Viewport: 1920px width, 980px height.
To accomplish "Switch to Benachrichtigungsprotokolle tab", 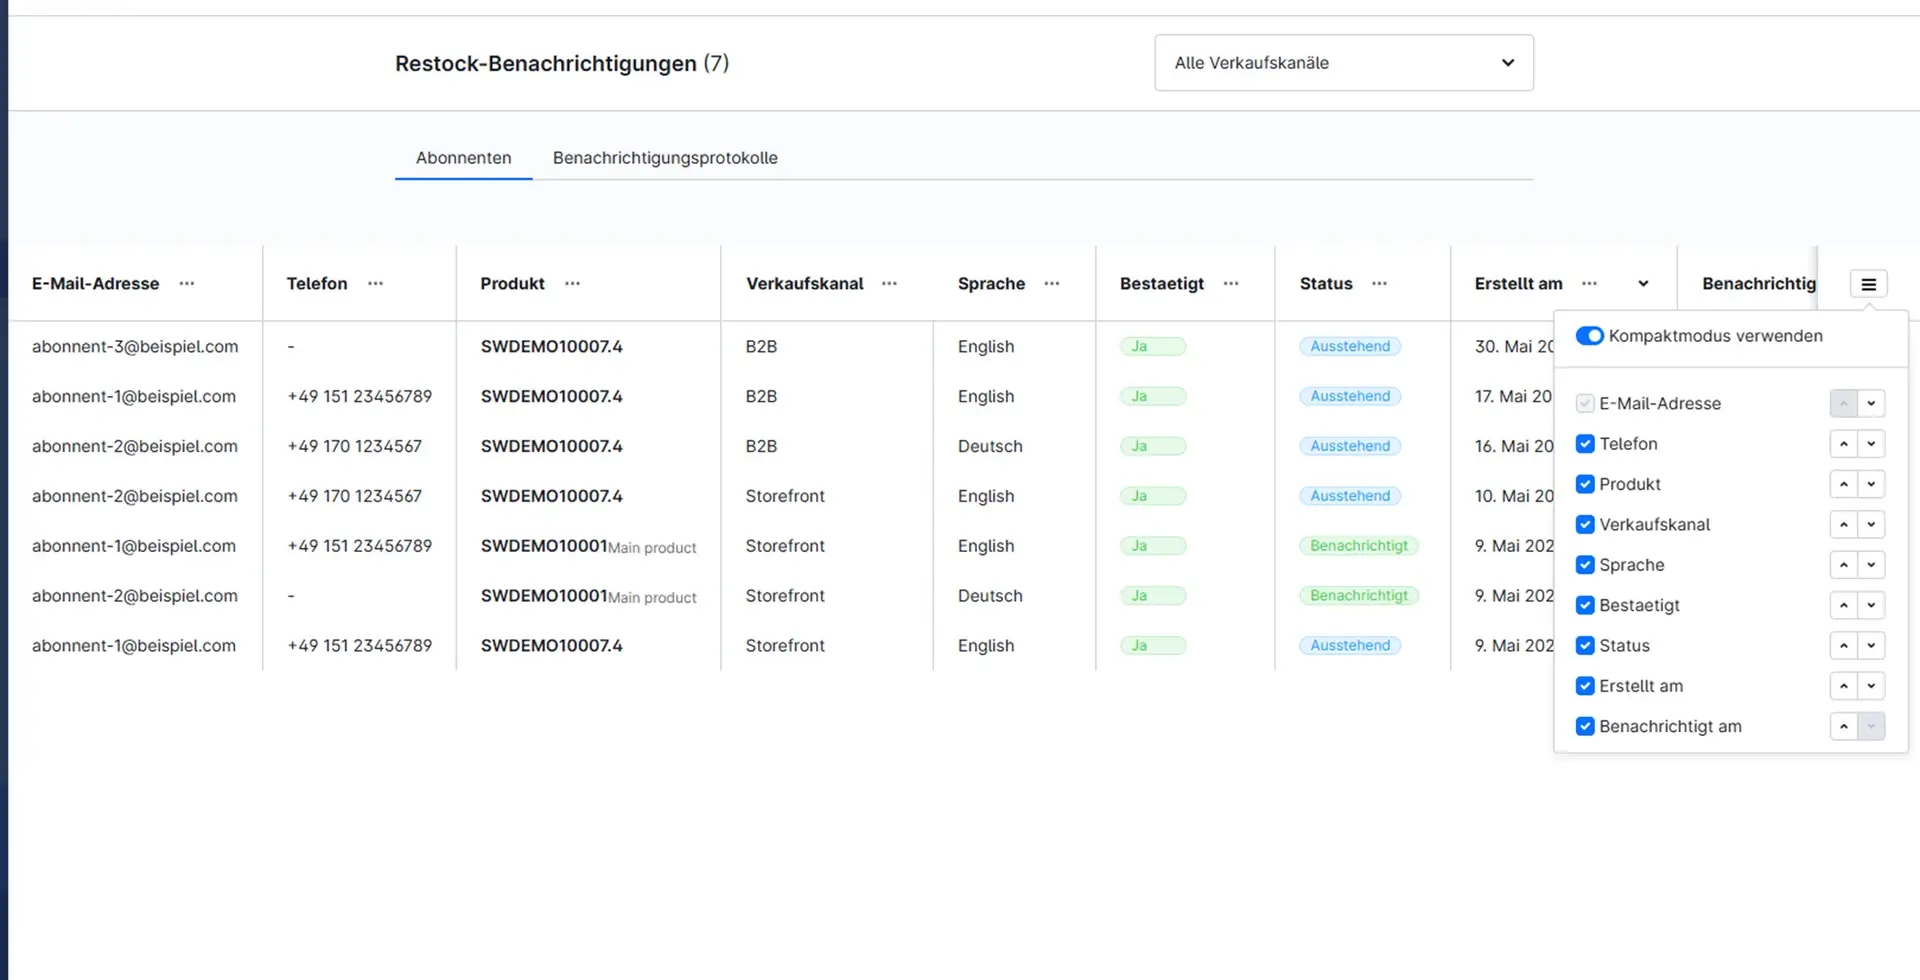I will pyautogui.click(x=665, y=158).
